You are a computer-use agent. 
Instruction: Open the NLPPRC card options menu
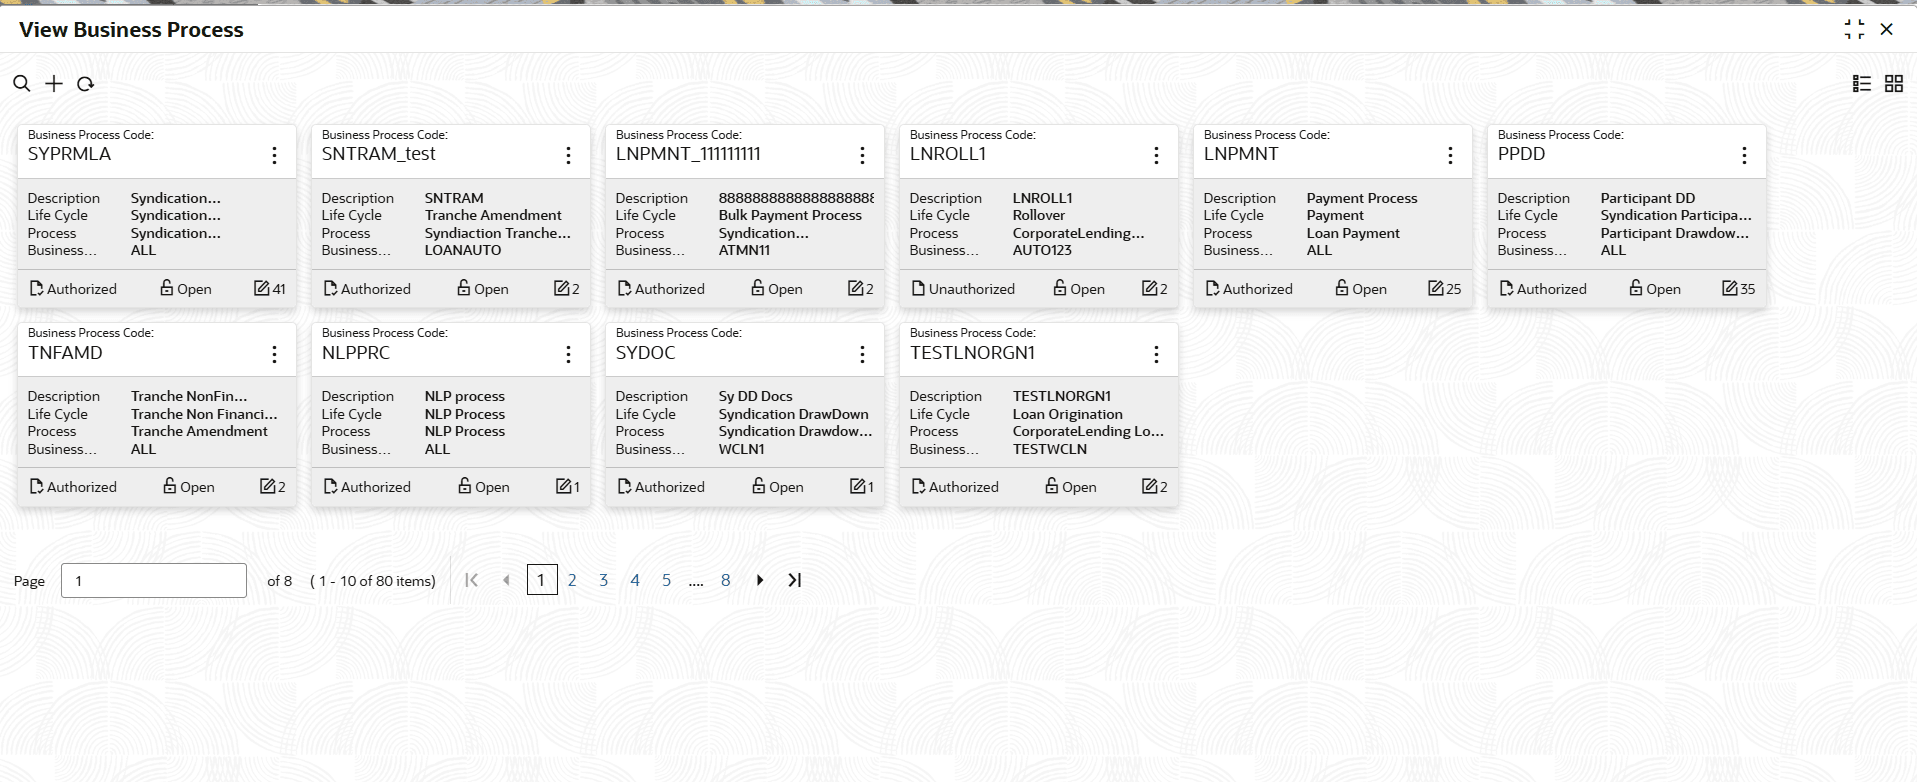568,354
